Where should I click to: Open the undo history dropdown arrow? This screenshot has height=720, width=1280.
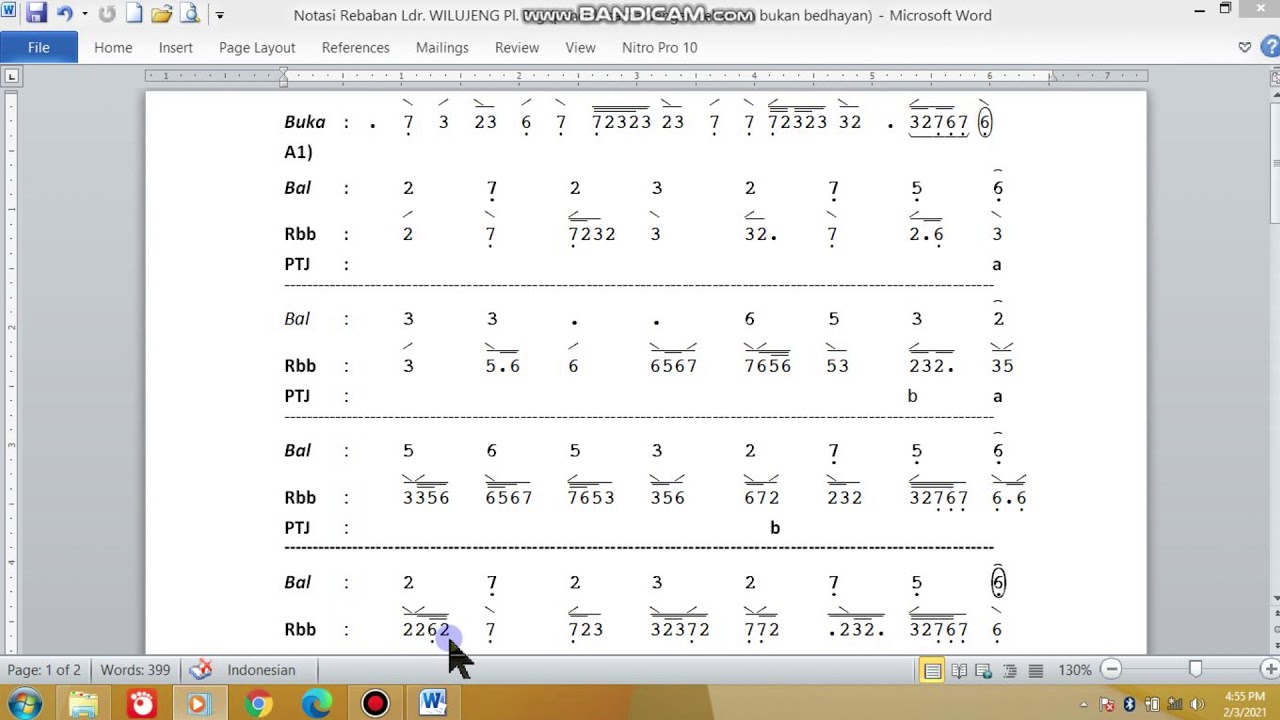point(84,15)
